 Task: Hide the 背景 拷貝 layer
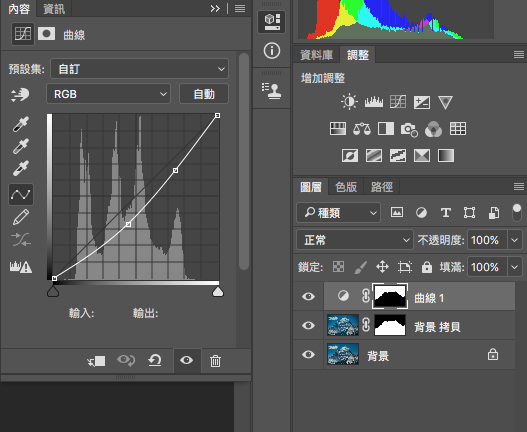[308, 325]
